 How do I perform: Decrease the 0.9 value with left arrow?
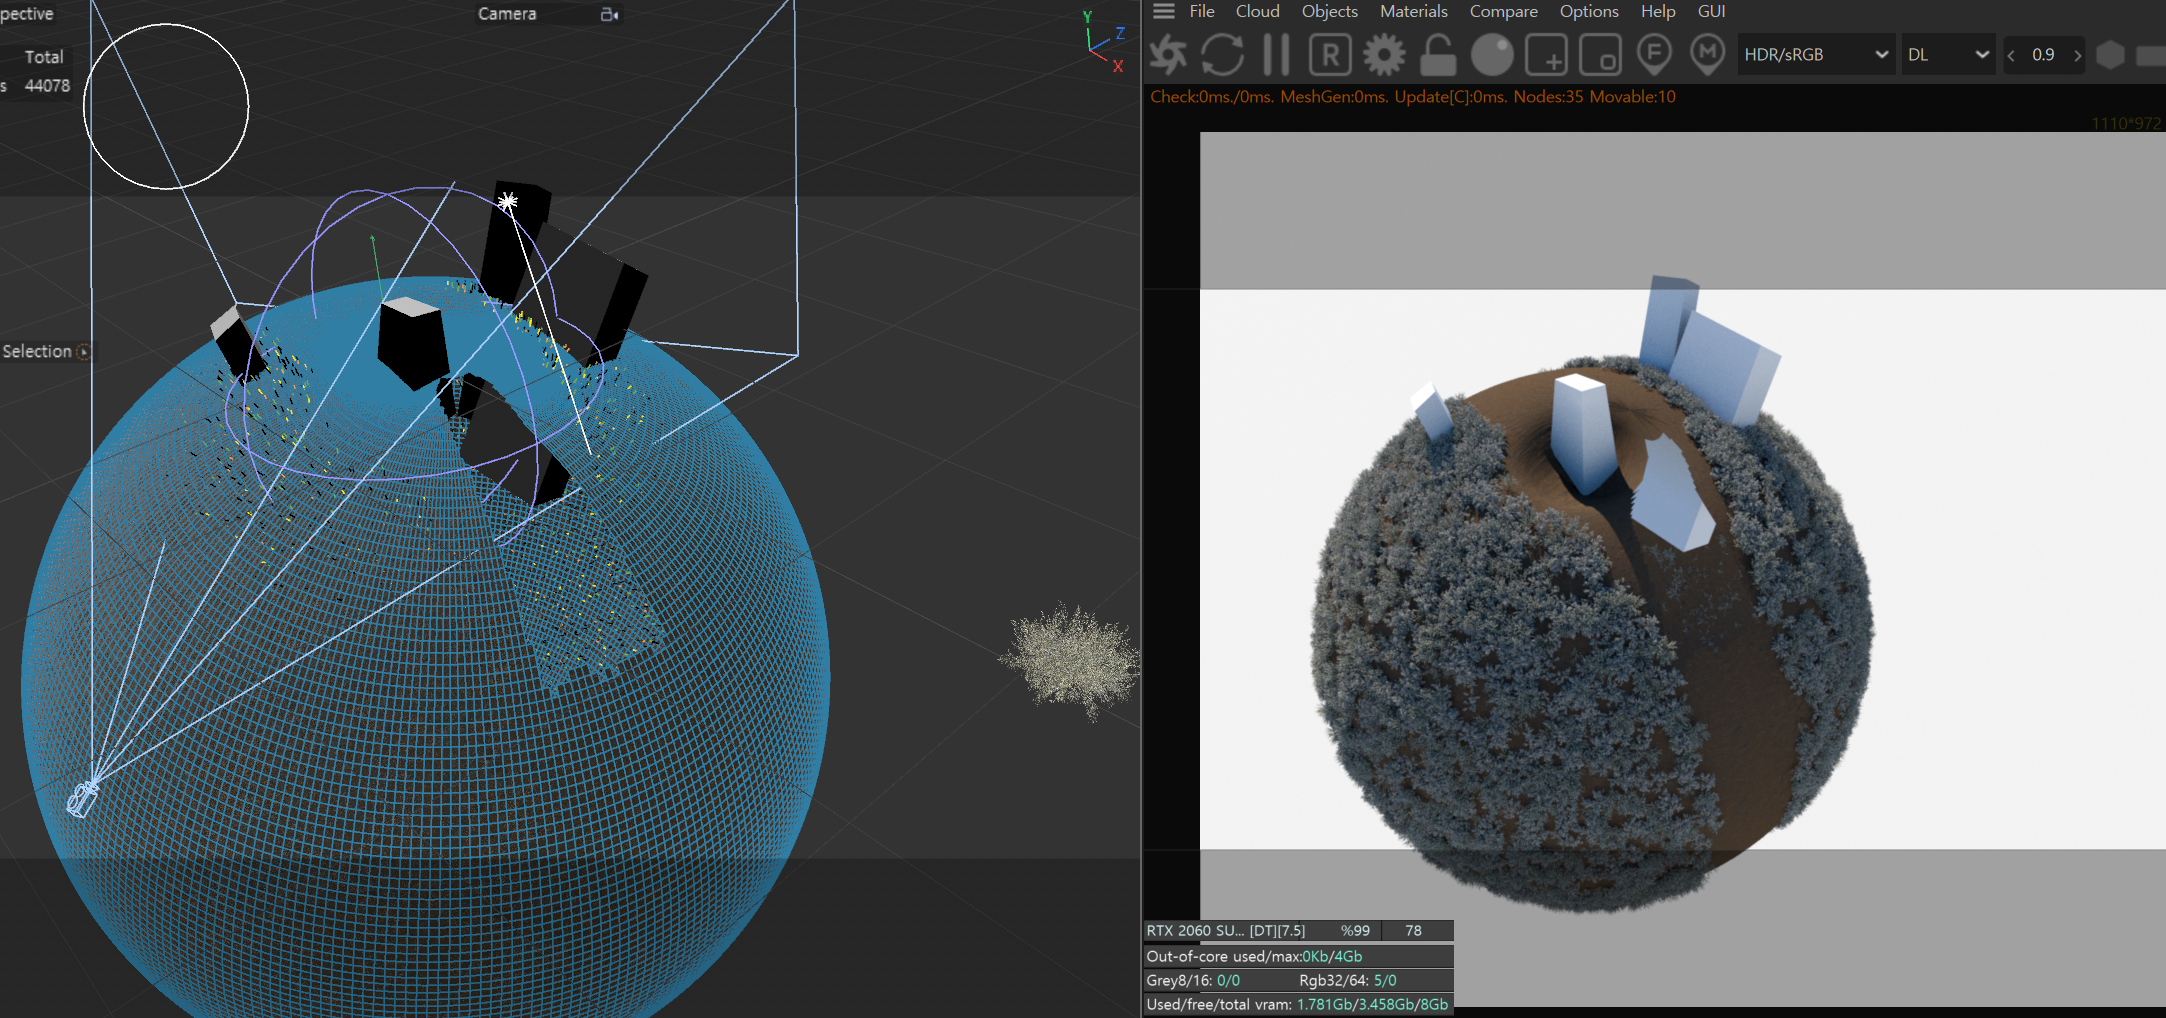[2011, 55]
